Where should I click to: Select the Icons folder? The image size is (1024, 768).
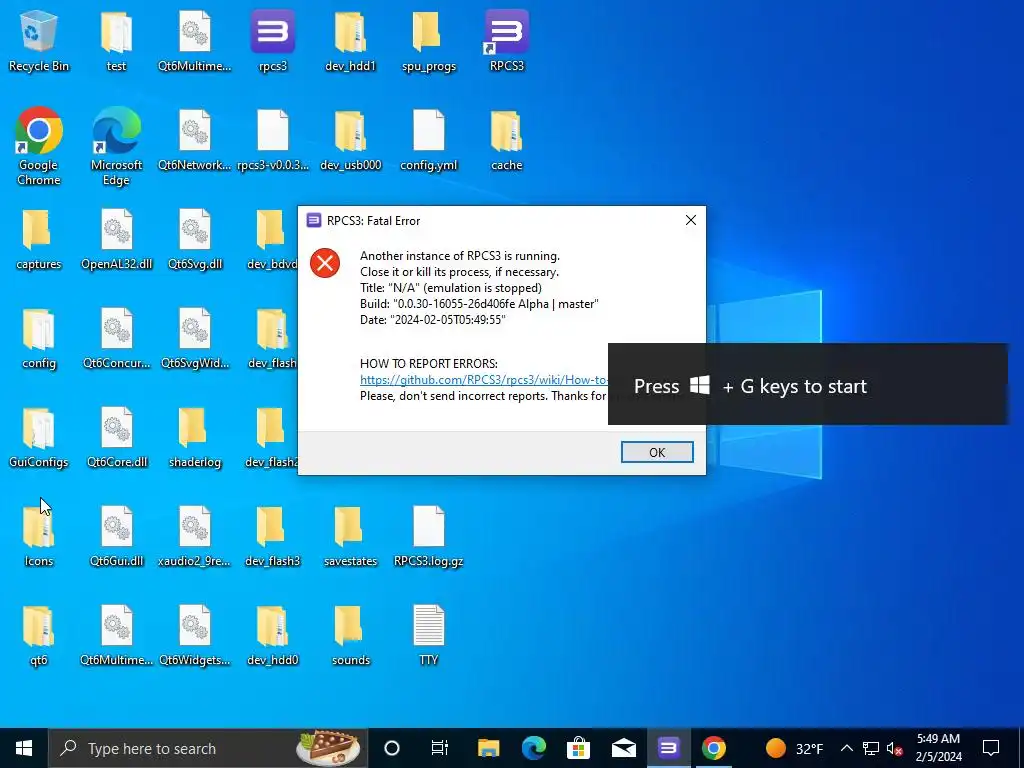point(39,537)
